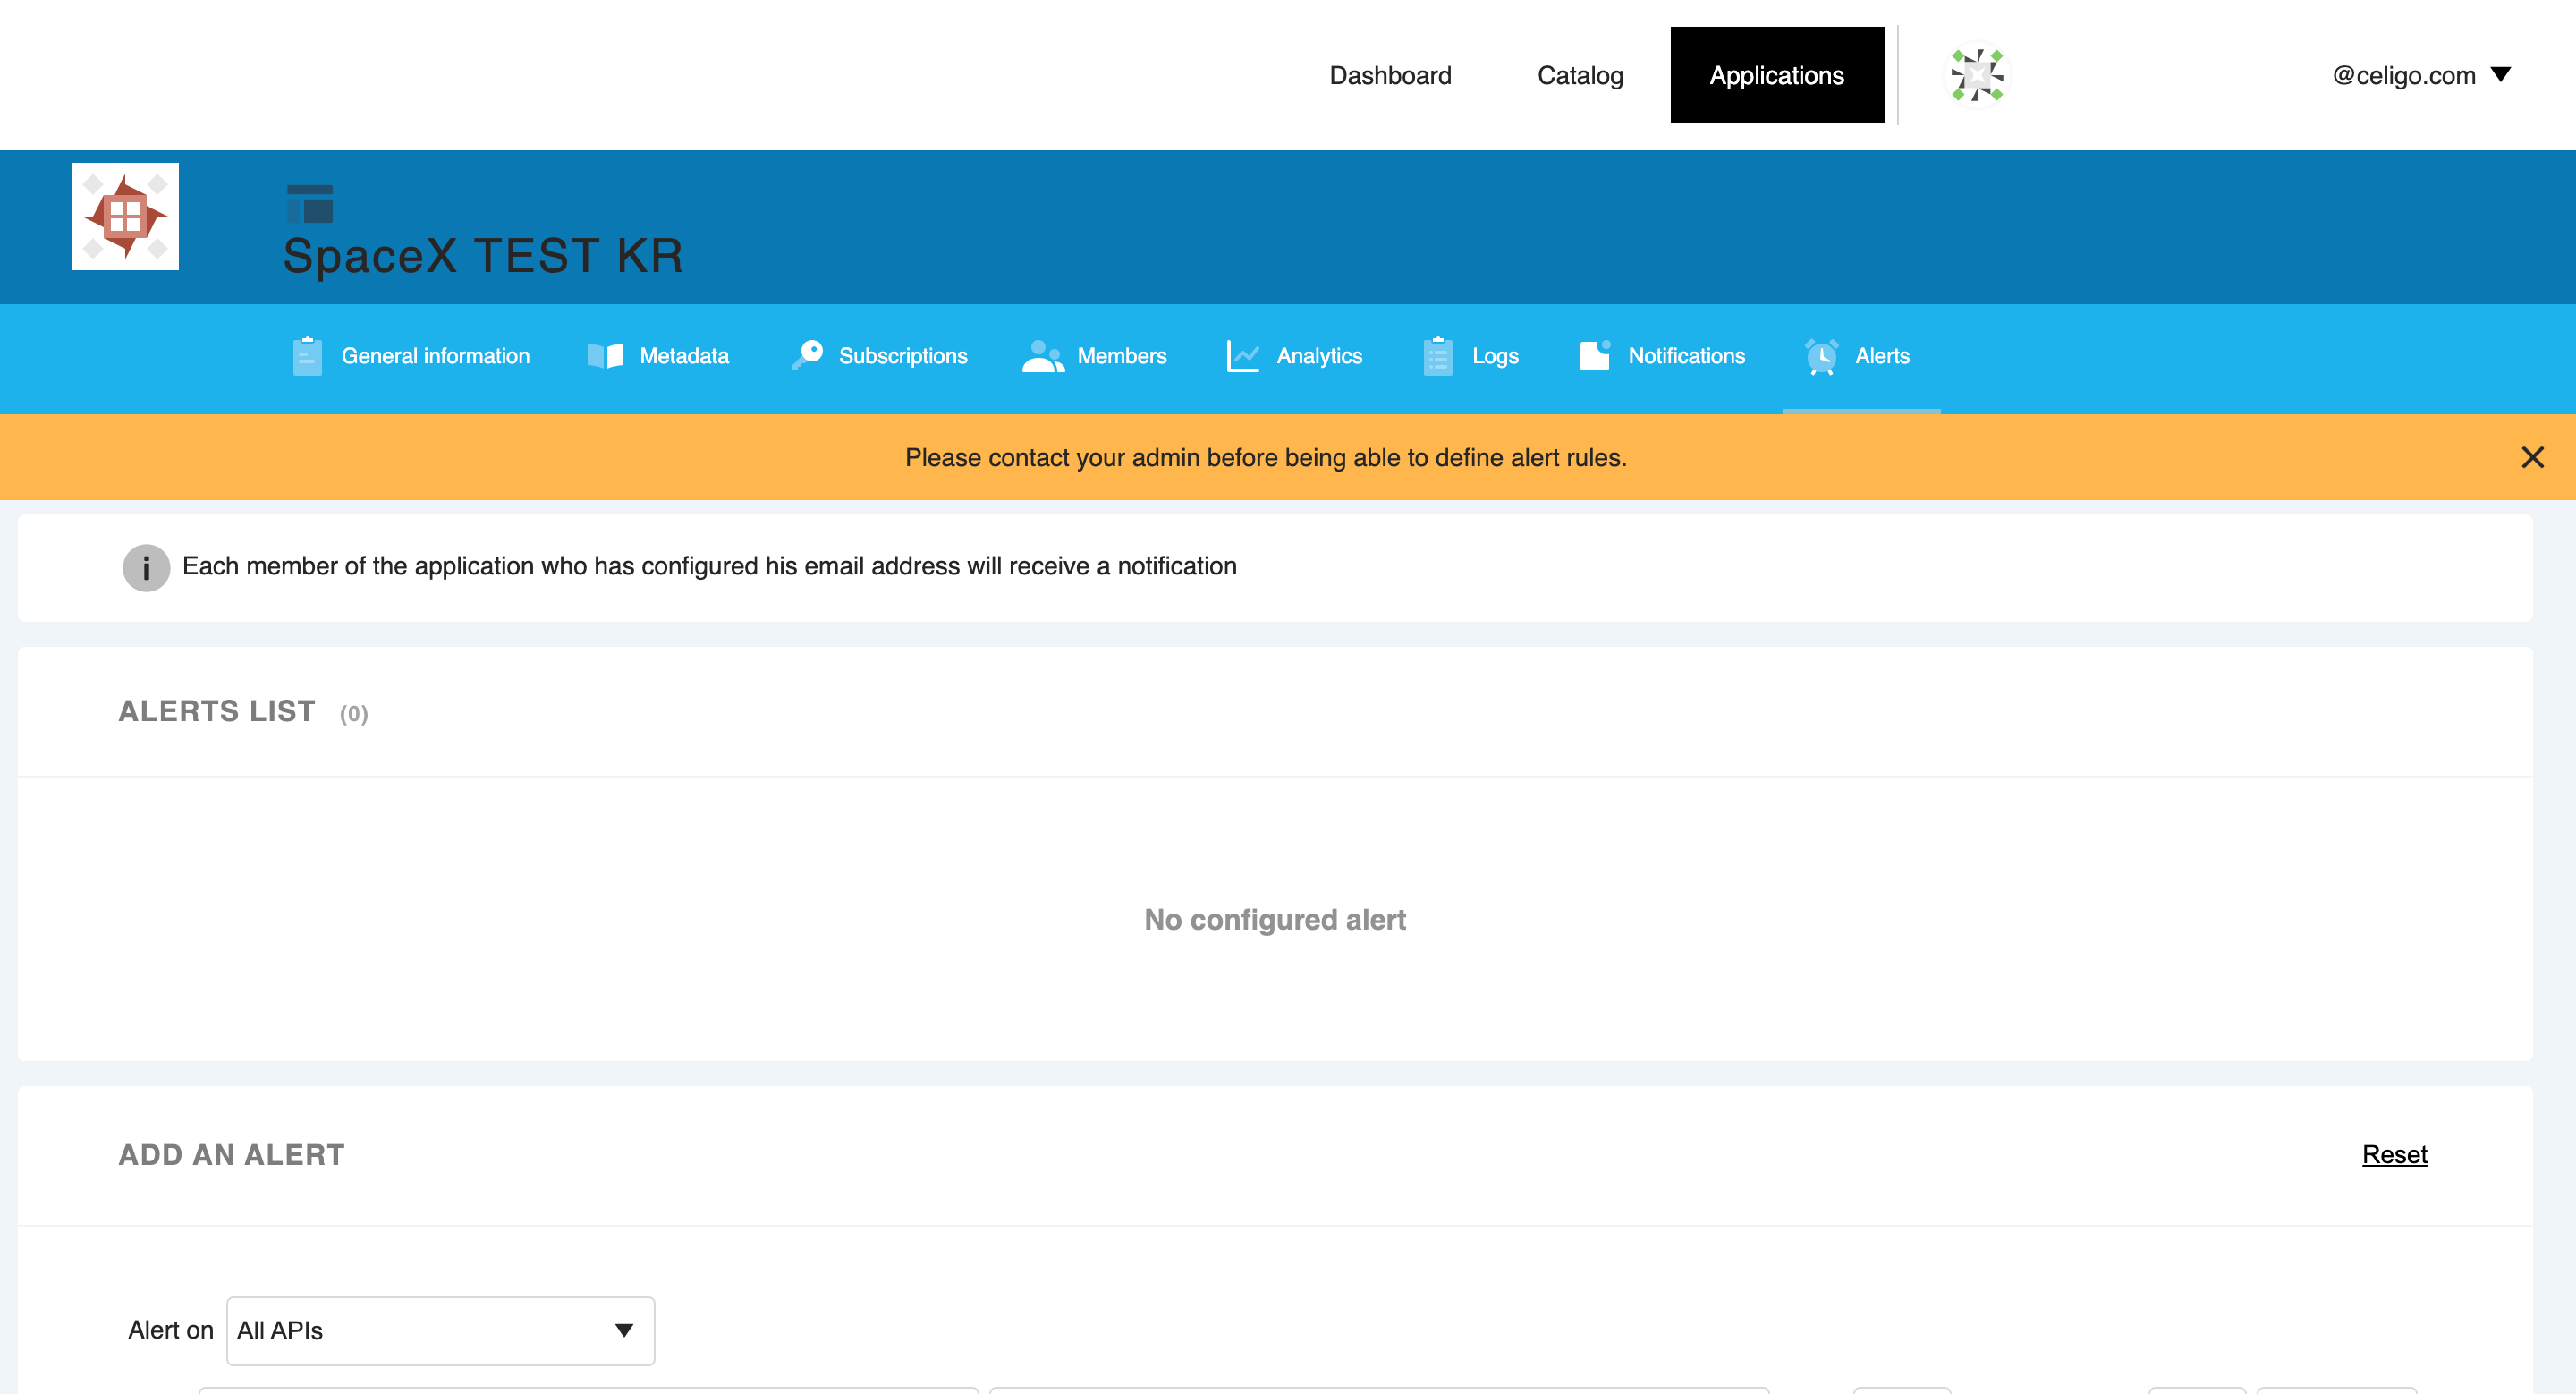Open the Notifications page icon
The image size is (2576, 1394).
[1594, 356]
